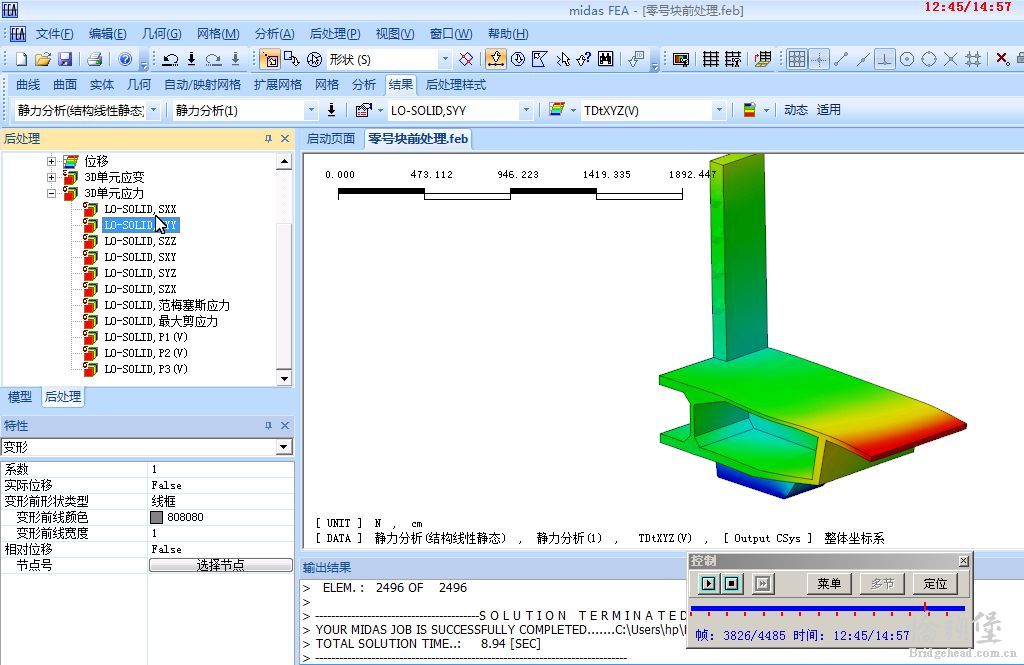Open the 静力分析(结构线性静态) analysis case dropdown

coord(153,110)
